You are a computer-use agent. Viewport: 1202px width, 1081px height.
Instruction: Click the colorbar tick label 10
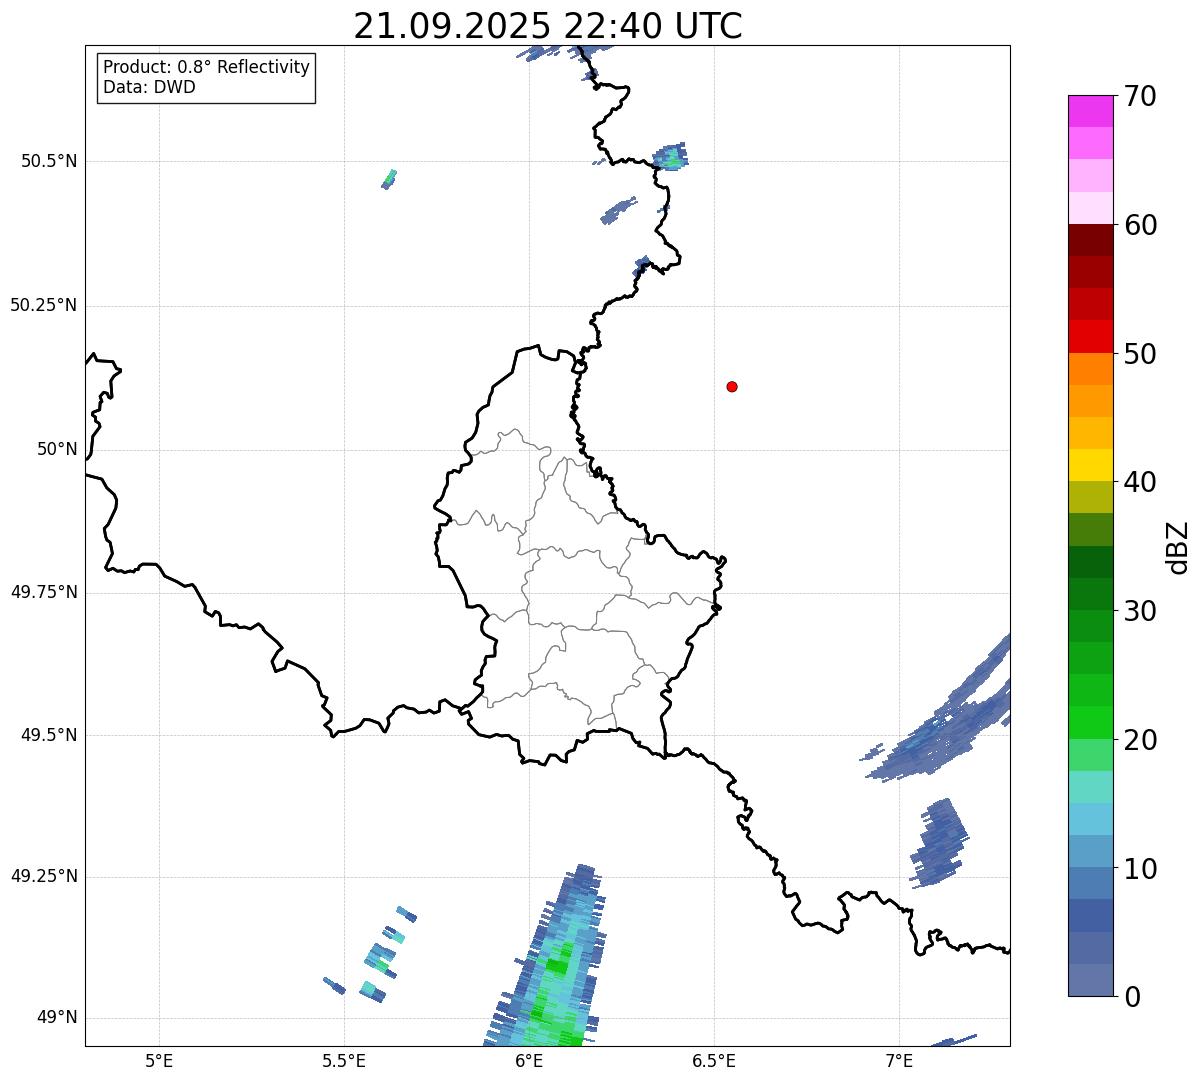click(1141, 869)
